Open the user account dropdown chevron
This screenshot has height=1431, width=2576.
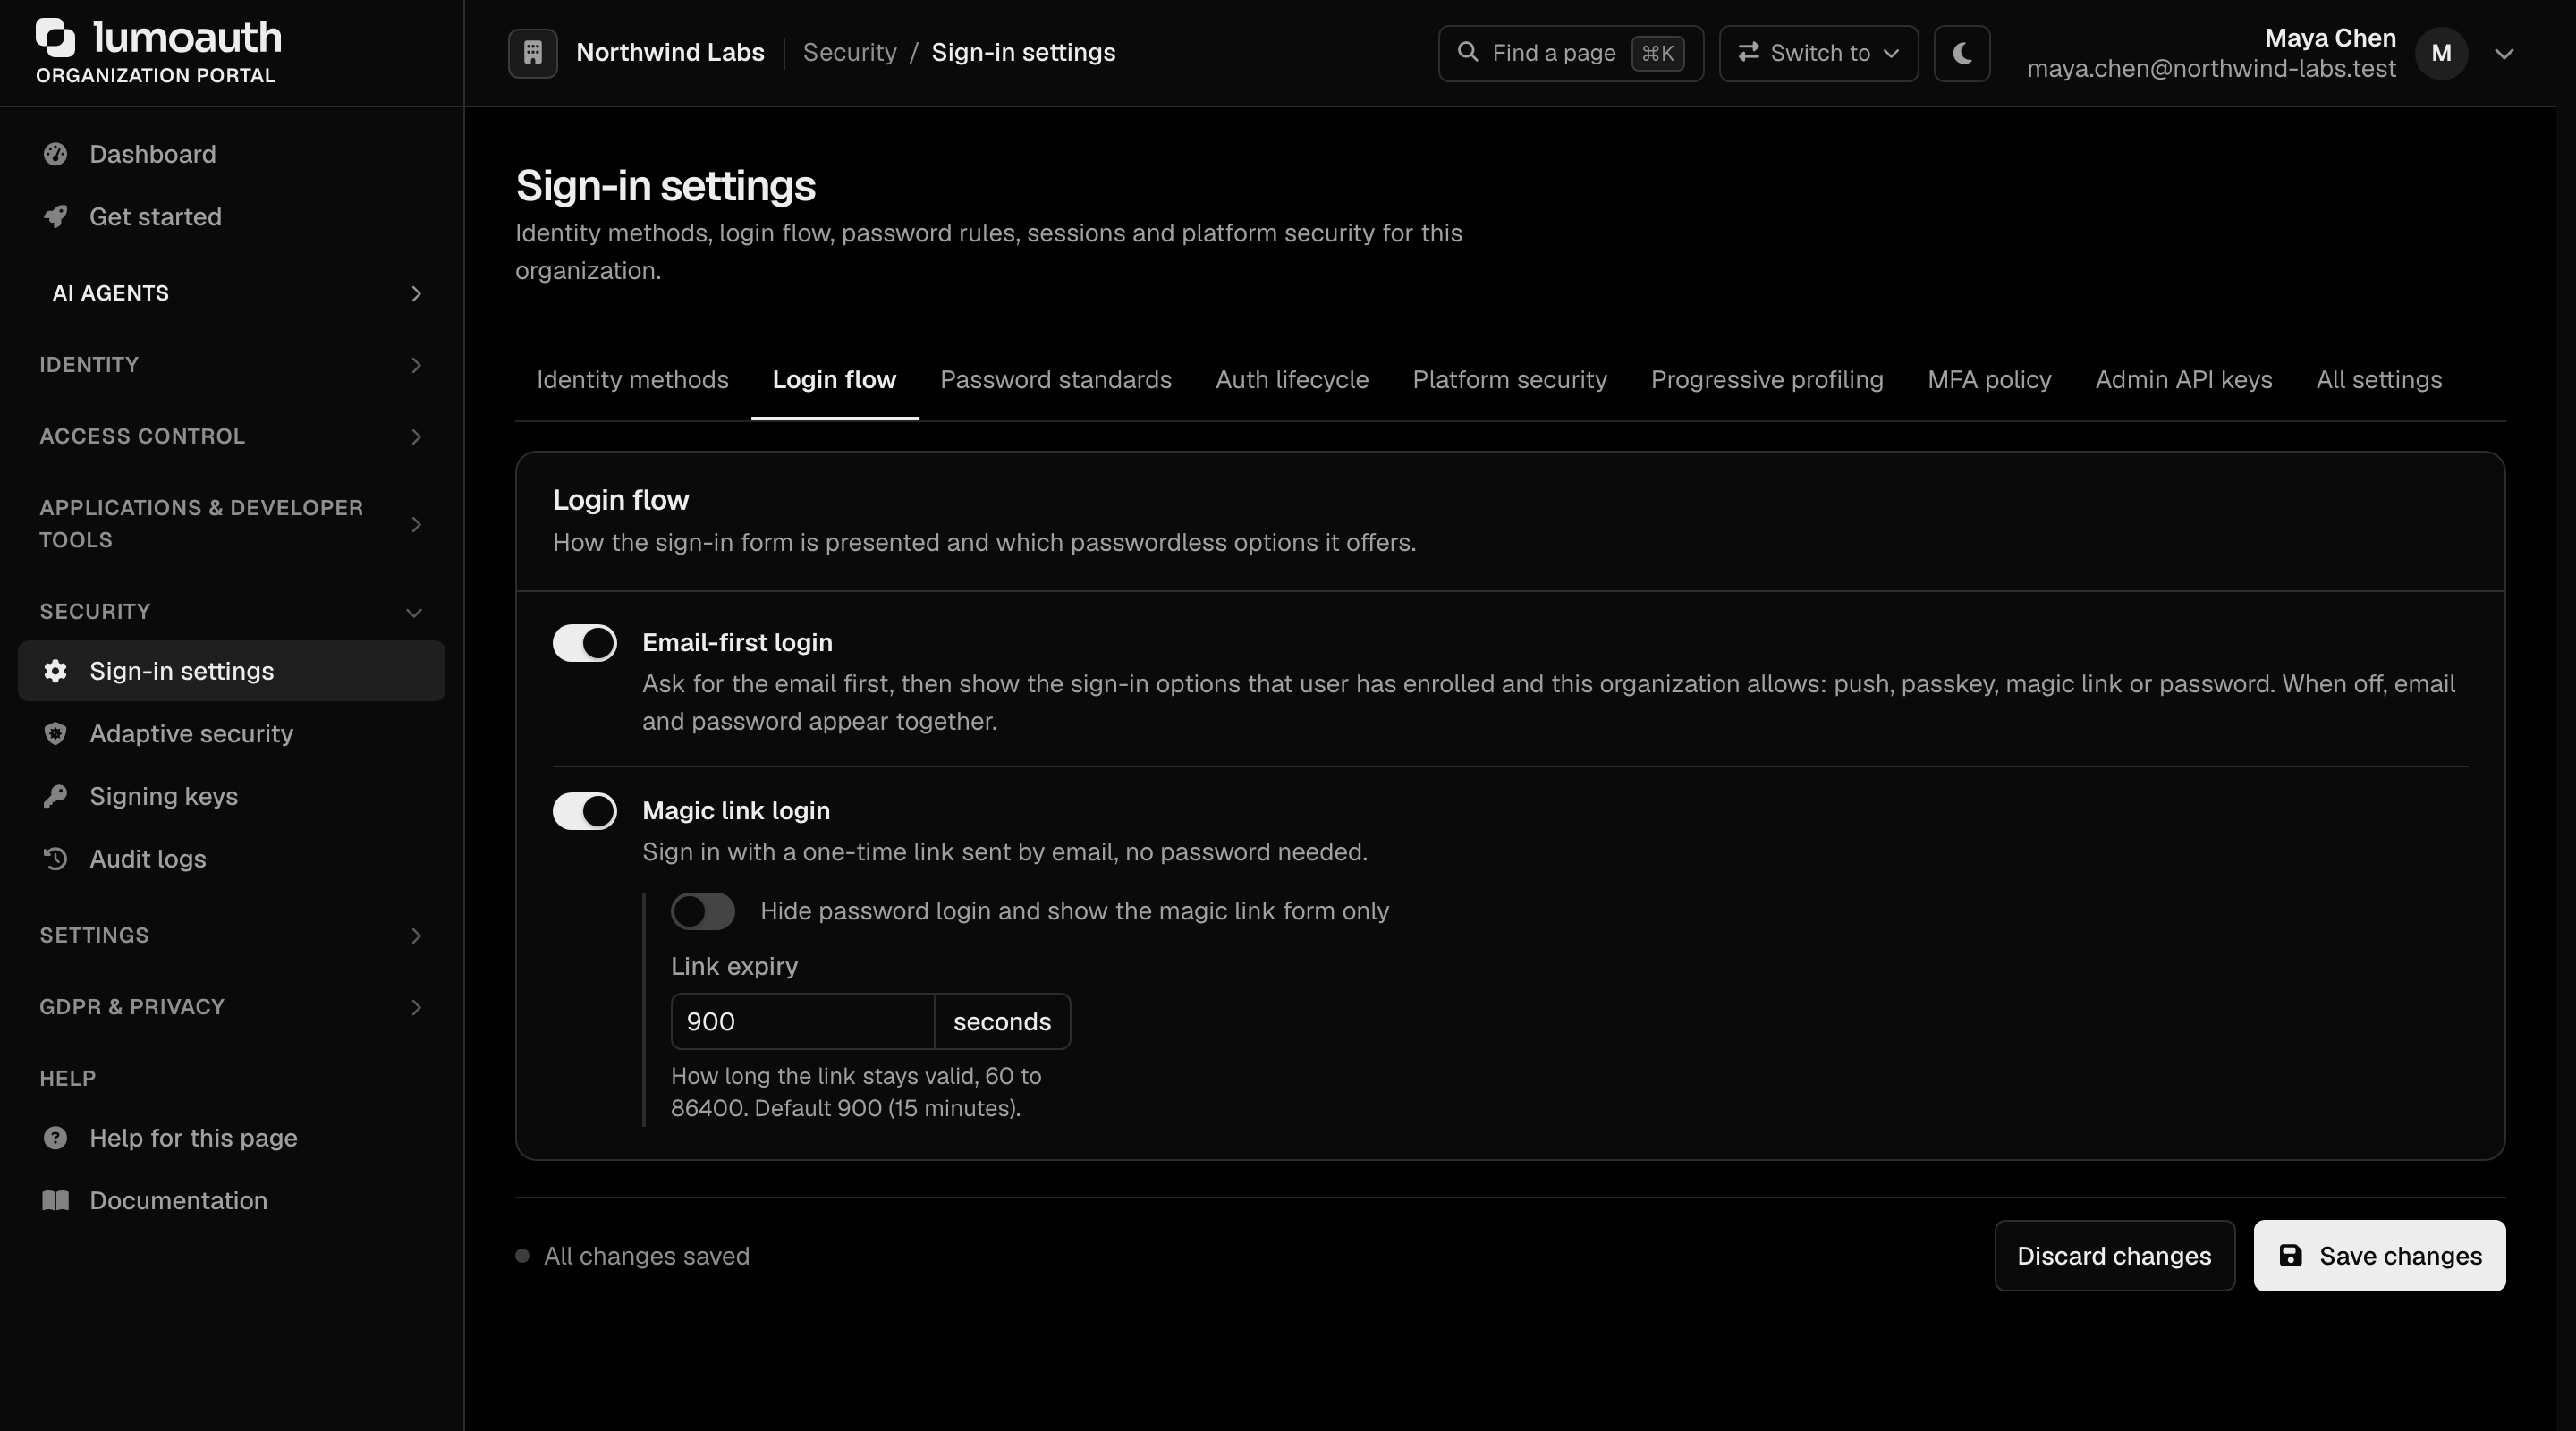click(x=2503, y=53)
